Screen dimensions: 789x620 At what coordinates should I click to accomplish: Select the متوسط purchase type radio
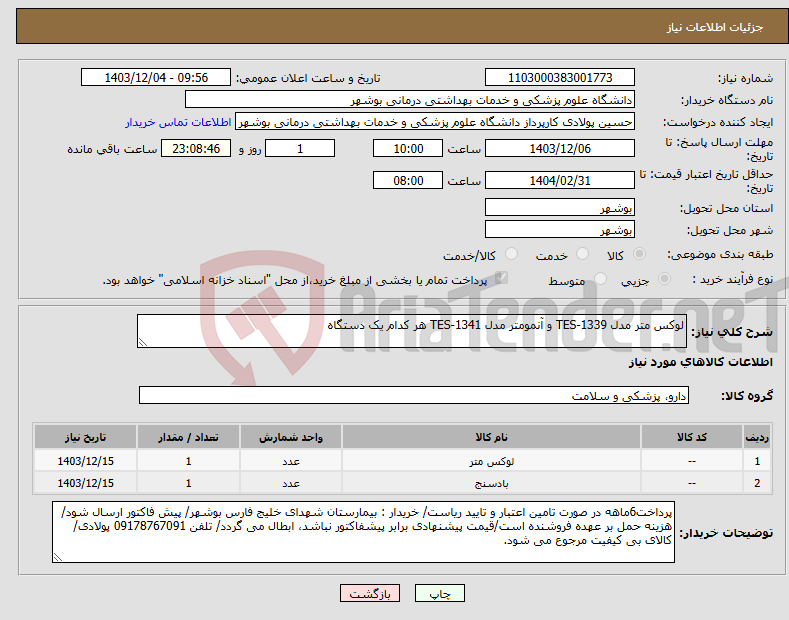(600, 279)
